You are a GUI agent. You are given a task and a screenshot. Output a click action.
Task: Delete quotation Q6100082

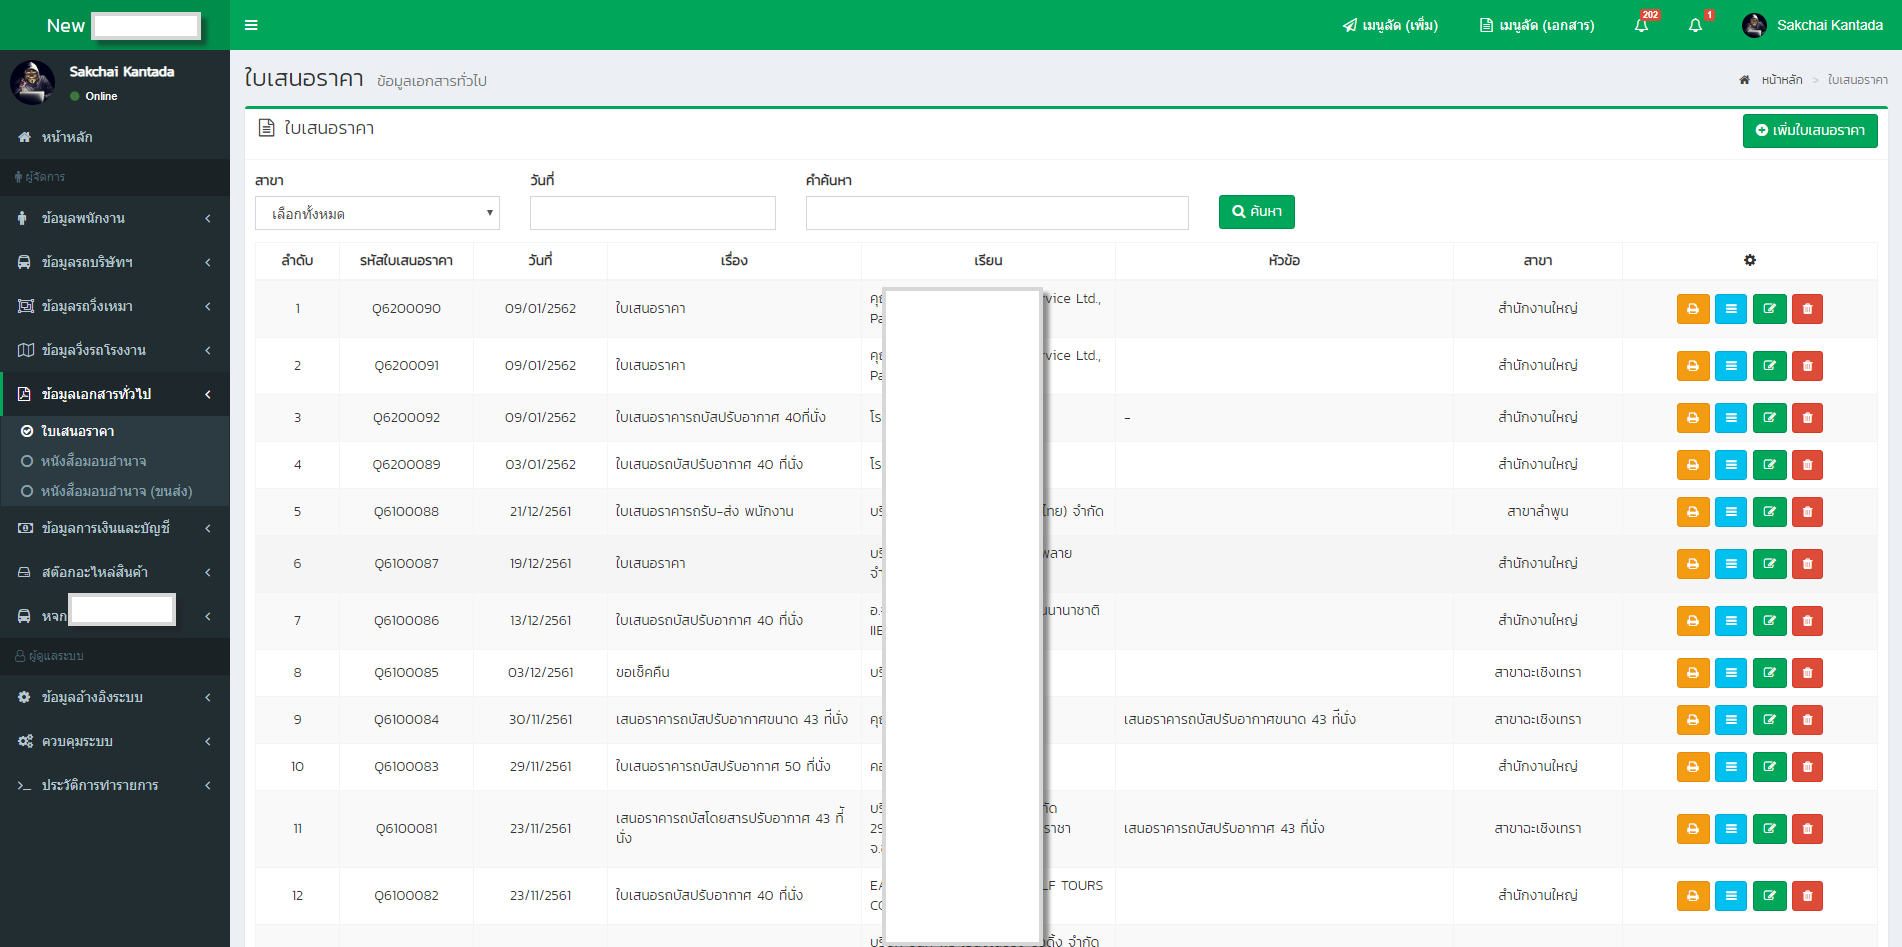click(1807, 896)
